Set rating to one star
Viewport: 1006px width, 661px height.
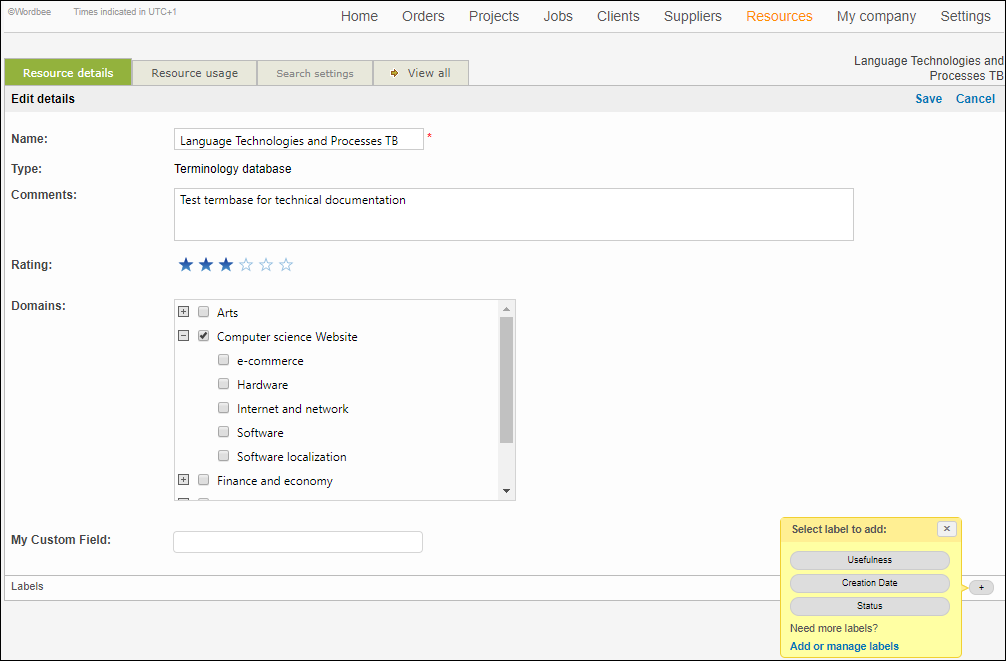click(185, 265)
